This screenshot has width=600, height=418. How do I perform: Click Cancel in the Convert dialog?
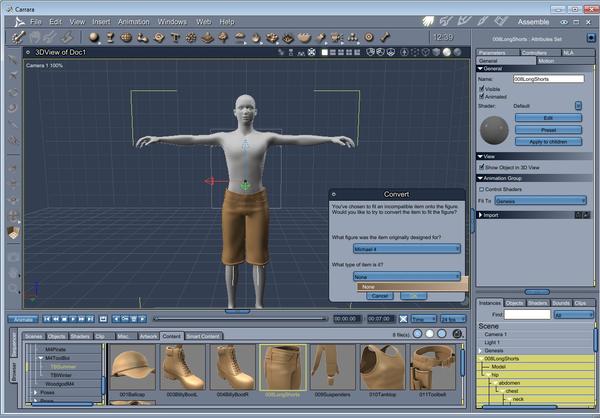379,296
